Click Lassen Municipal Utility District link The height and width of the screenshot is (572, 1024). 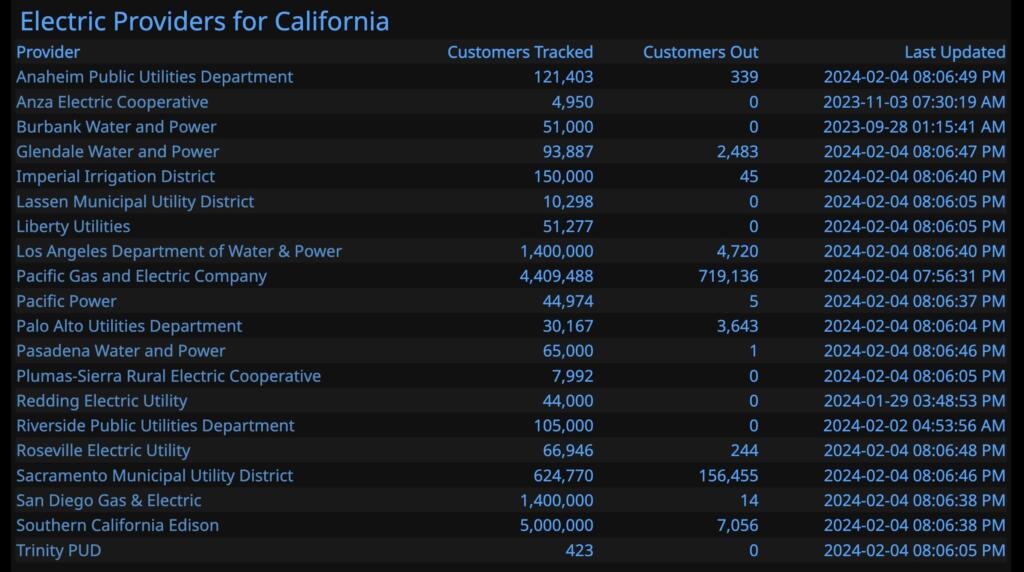click(x=135, y=202)
